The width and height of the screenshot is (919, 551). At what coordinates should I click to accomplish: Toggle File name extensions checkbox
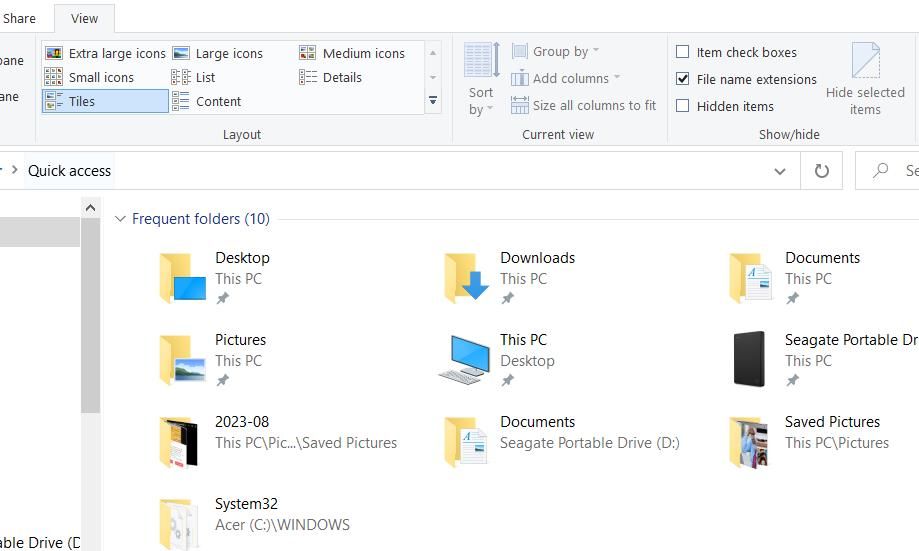[x=683, y=79]
